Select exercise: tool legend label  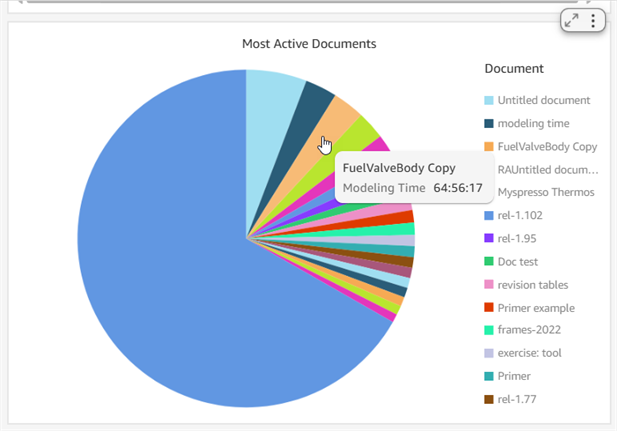[529, 353]
